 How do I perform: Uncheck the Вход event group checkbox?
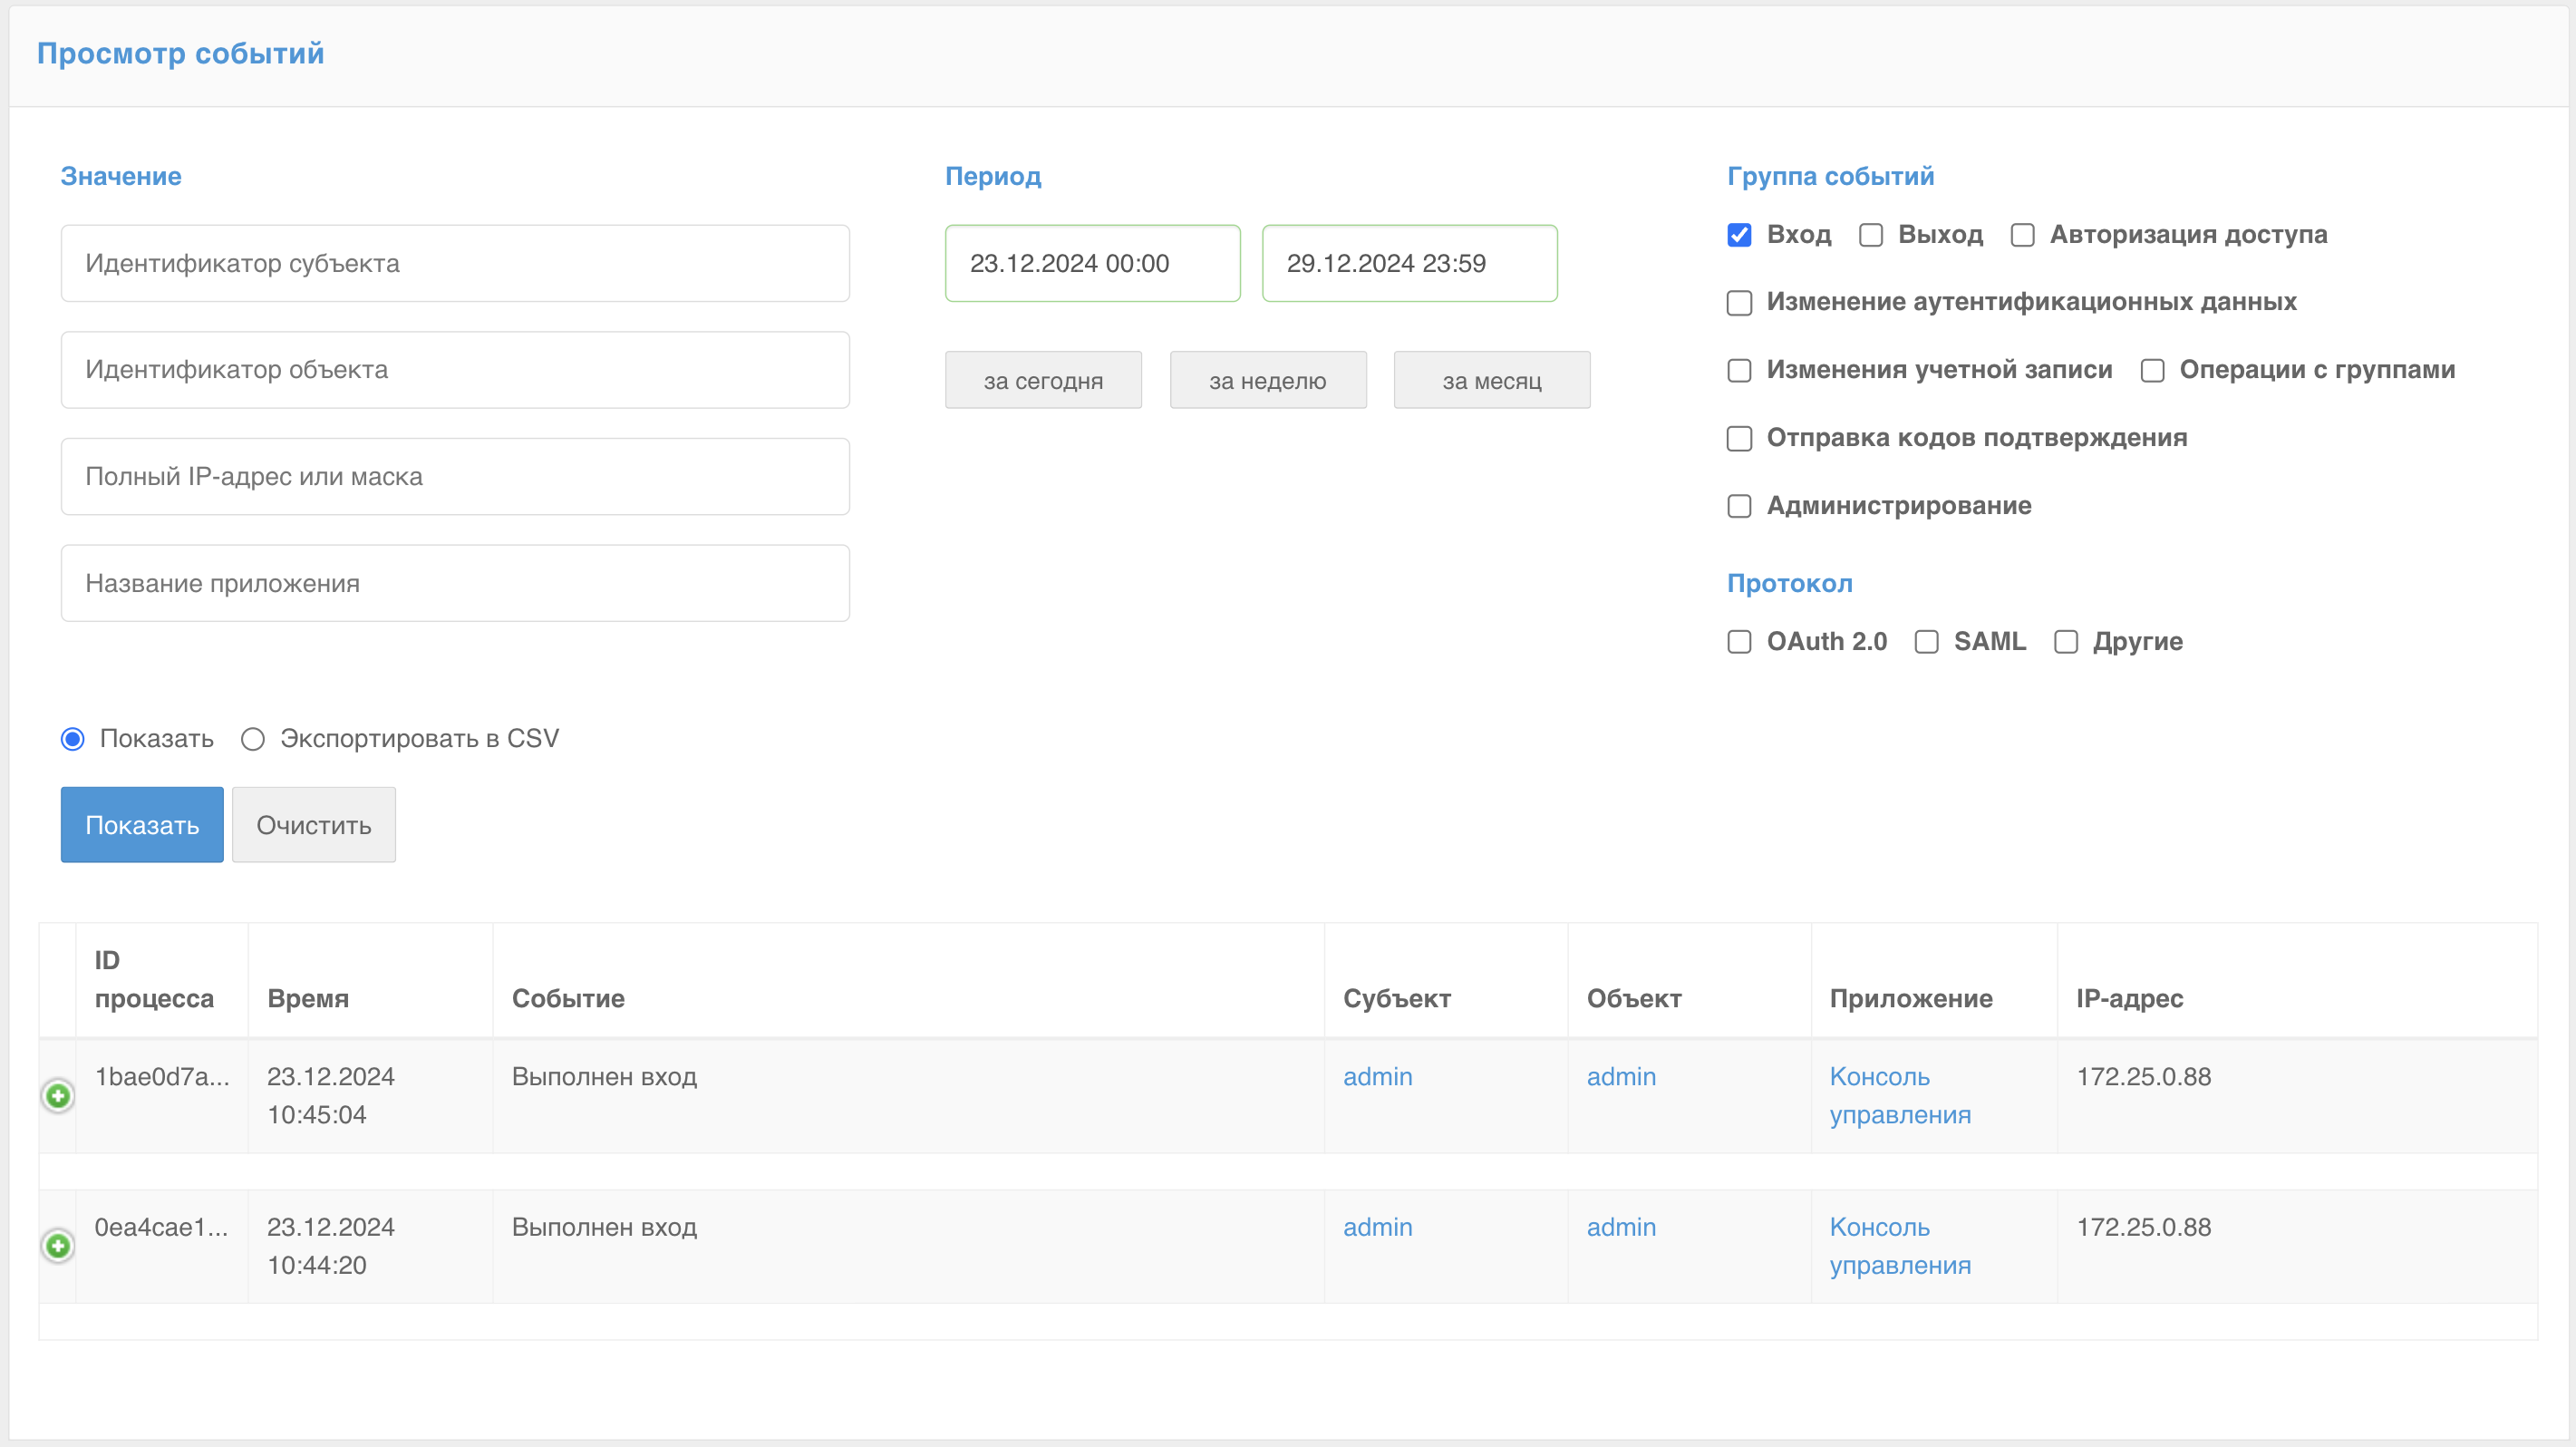pos(1739,235)
